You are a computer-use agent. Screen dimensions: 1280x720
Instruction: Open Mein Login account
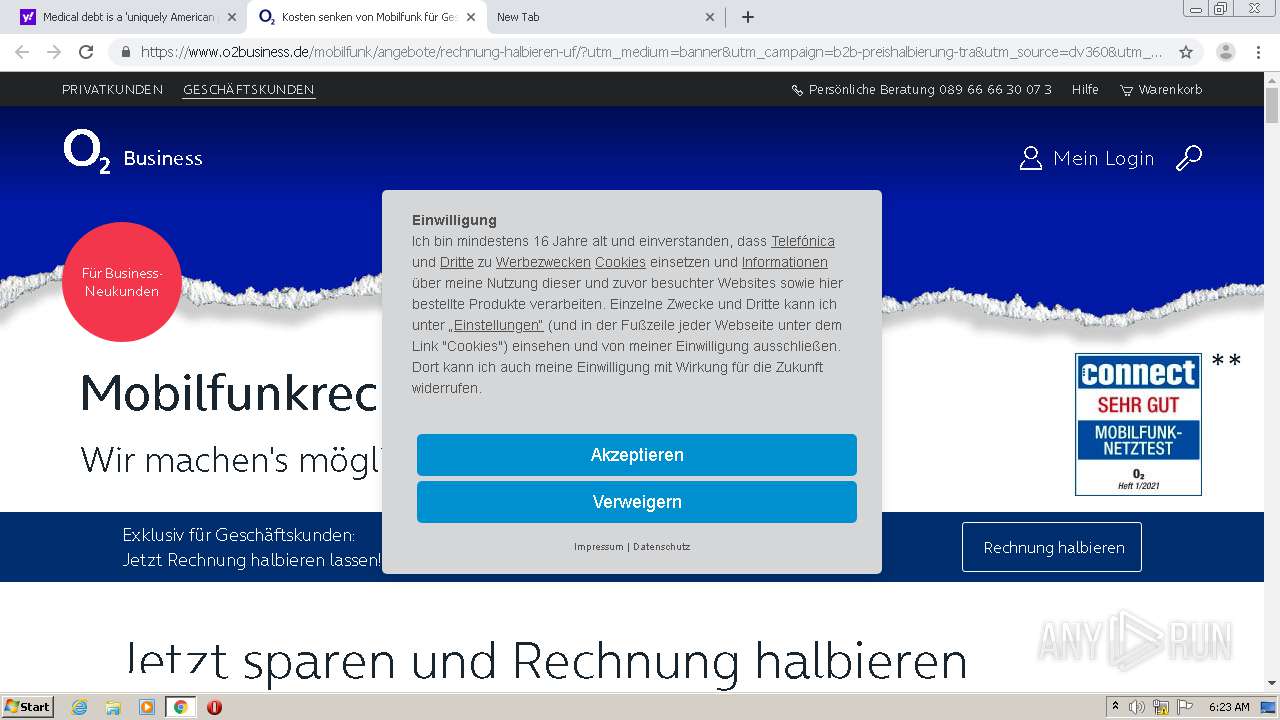1086,158
